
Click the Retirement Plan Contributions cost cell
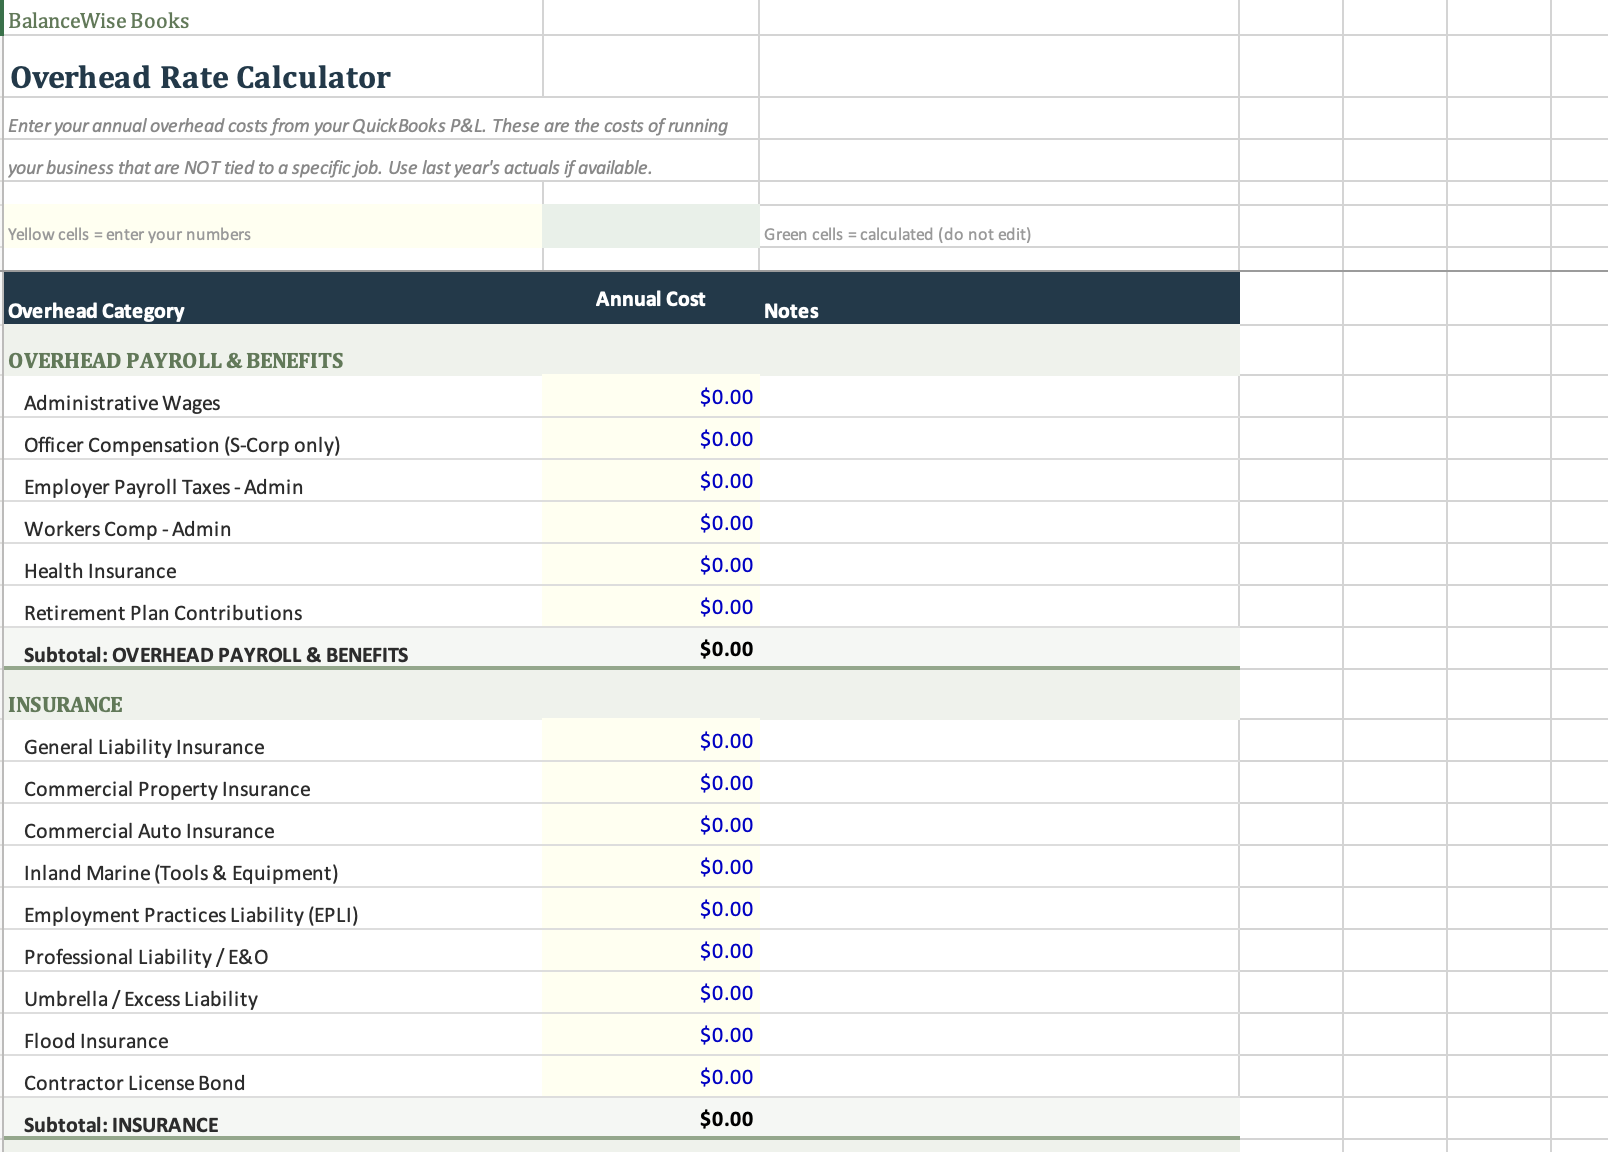[x=651, y=607]
